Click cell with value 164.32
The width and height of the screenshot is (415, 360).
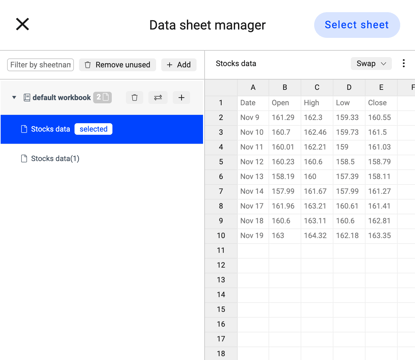(317, 235)
